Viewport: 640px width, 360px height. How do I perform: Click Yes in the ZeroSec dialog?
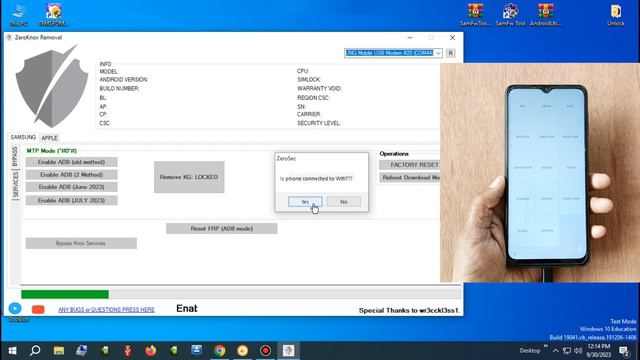pyautogui.click(x=305, y=202)
